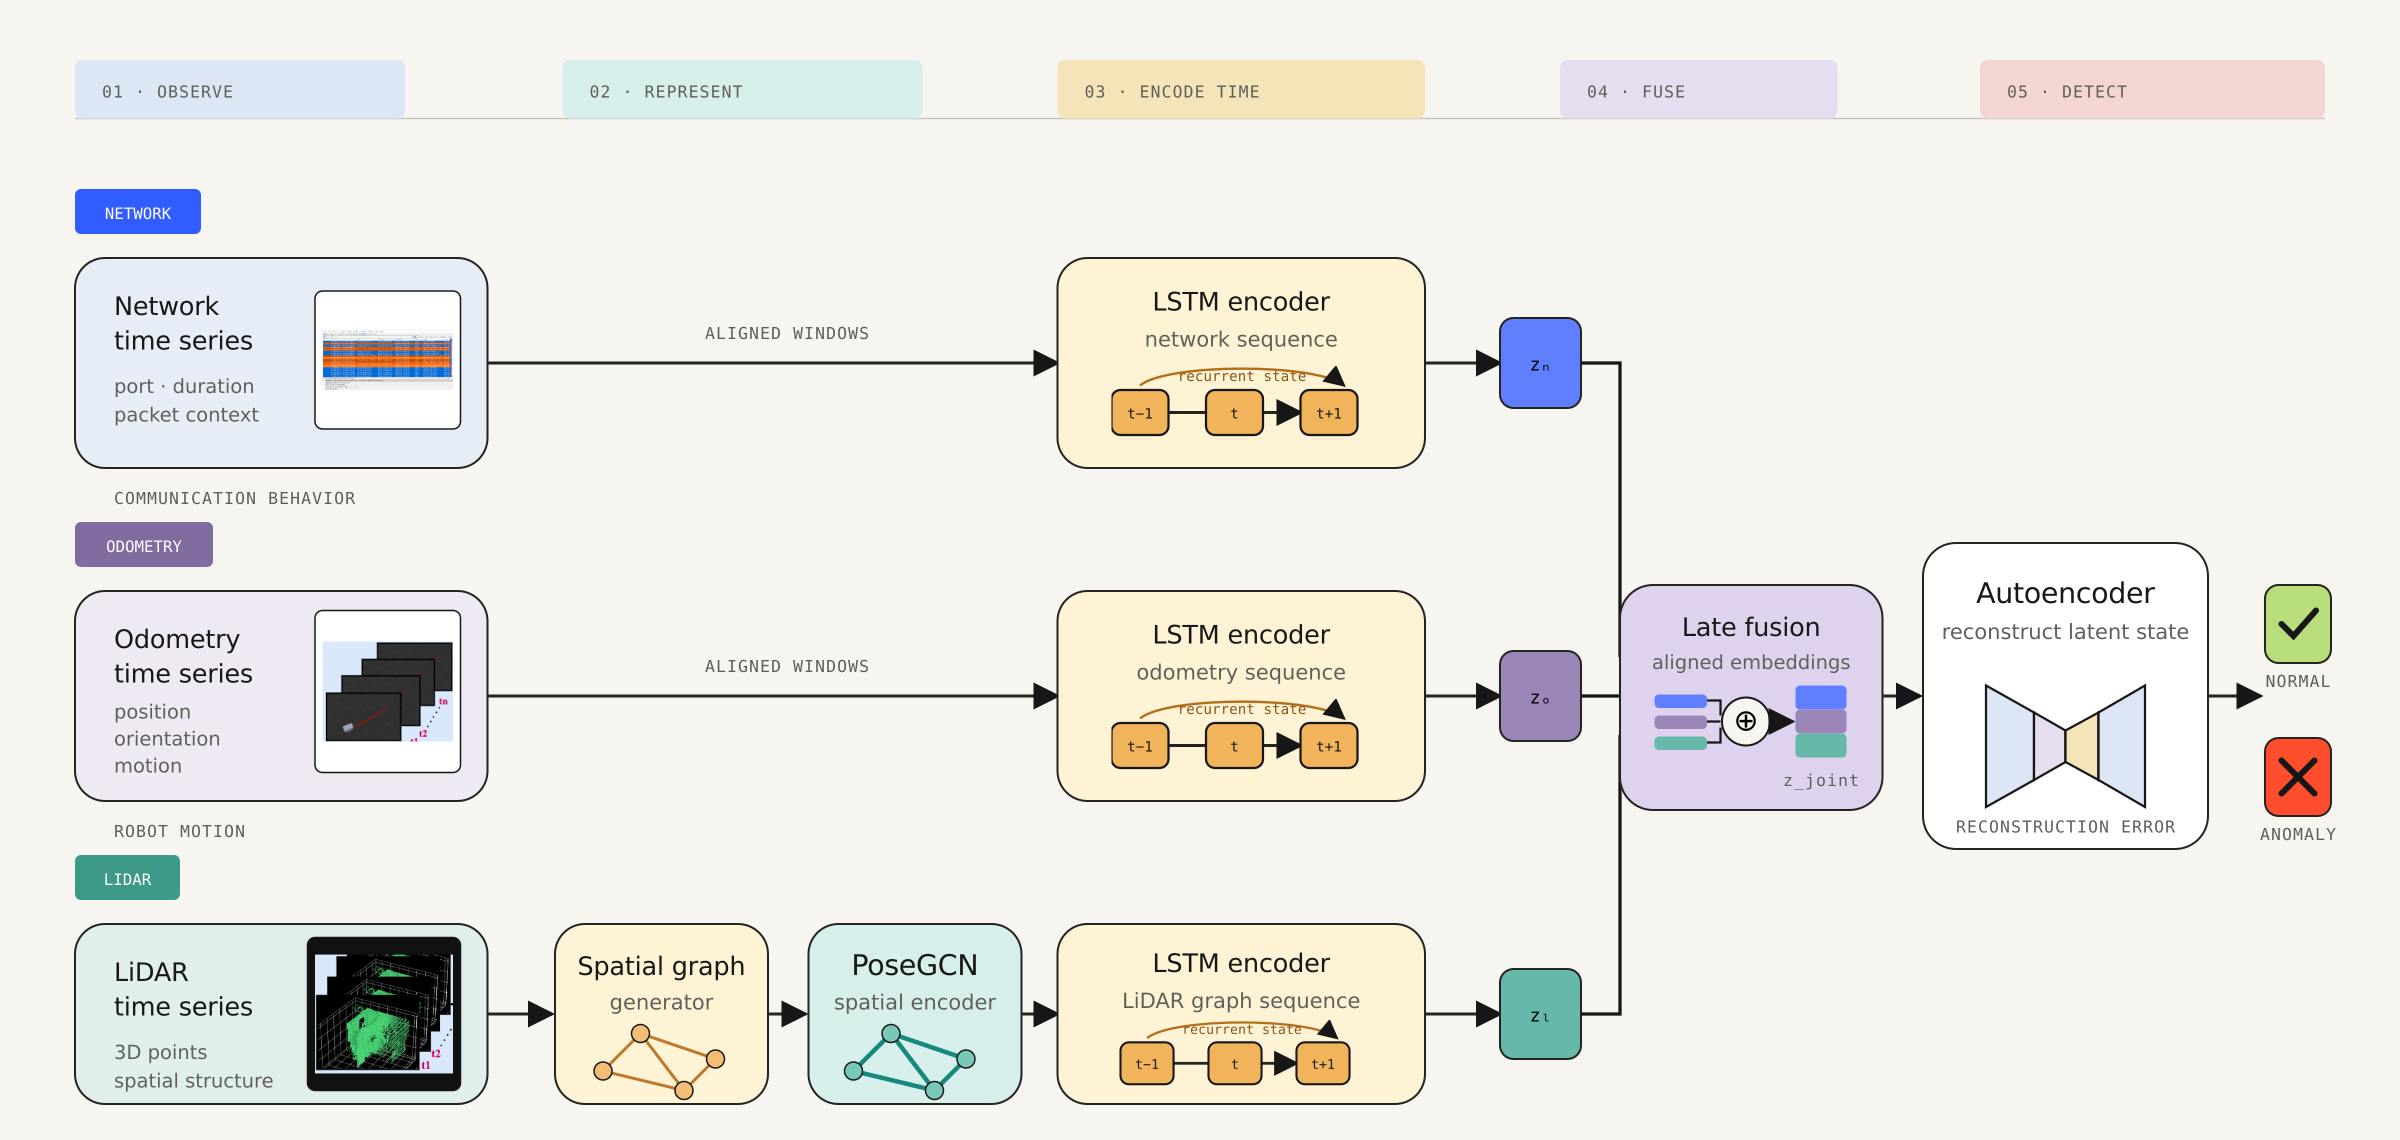The image size is (2400, 1140).
Task: Open the LiDAR point cloud thumbnail
Action: pos(384,1014)
